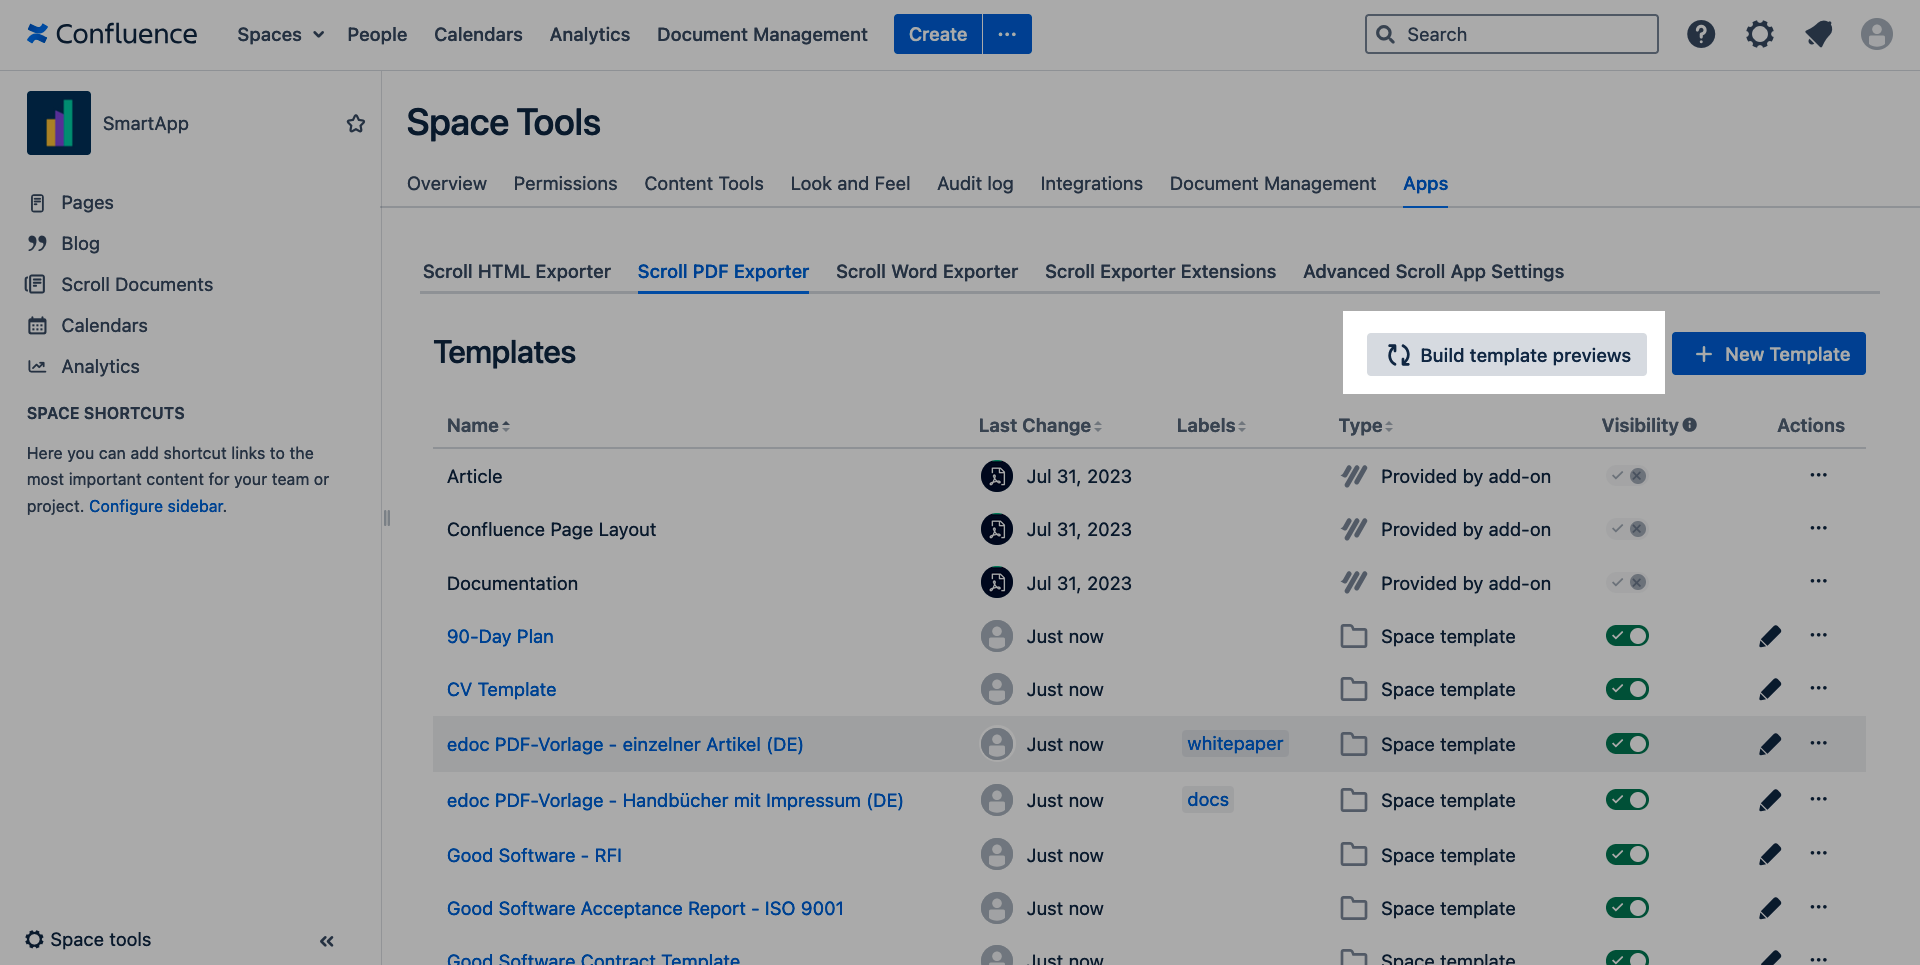Click the user profile avatar icon
1920x965 pixels.
click(1876, 34)
